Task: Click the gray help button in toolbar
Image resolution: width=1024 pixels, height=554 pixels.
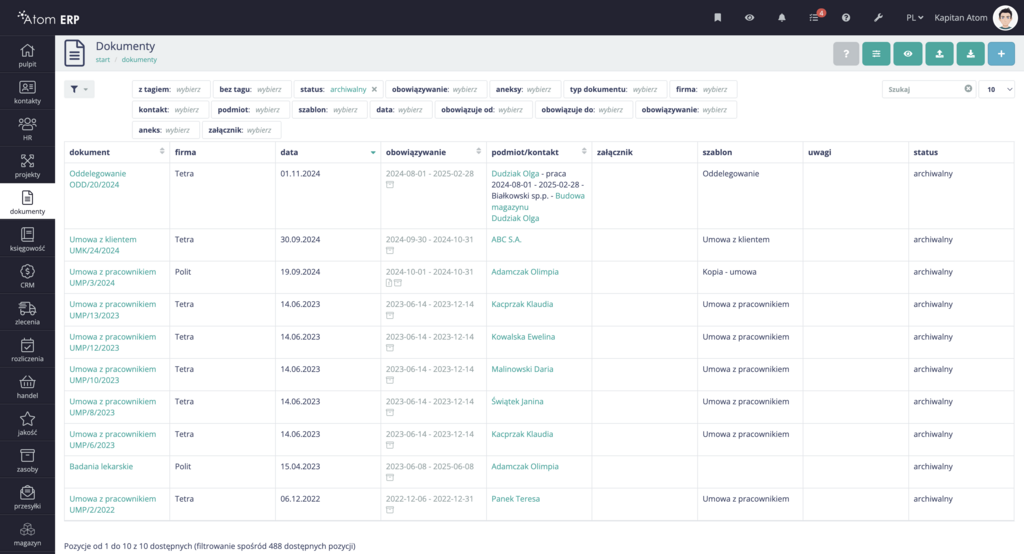Action: click(846, 54)
